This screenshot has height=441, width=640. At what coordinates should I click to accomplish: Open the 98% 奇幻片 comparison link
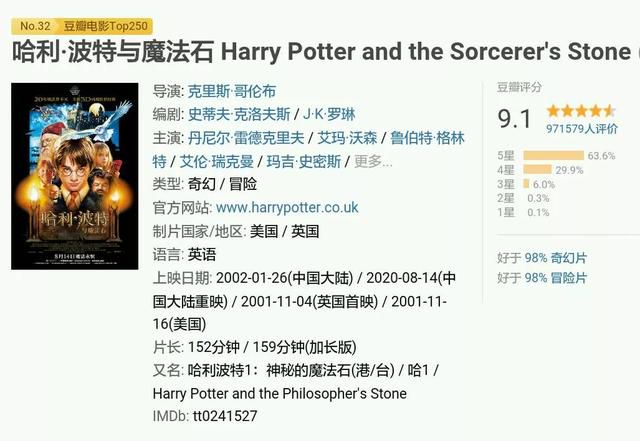tap(556, 258)
